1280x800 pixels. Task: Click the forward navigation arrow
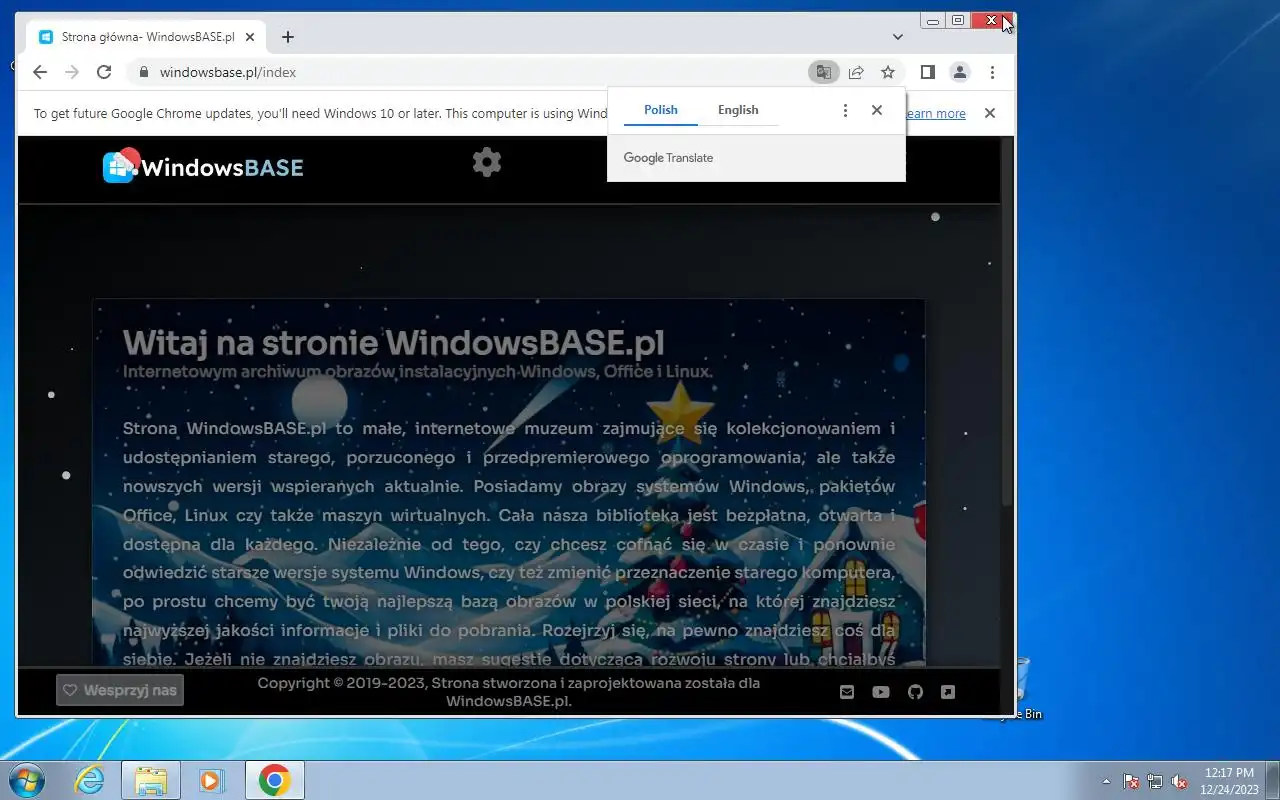click(72, 72)
